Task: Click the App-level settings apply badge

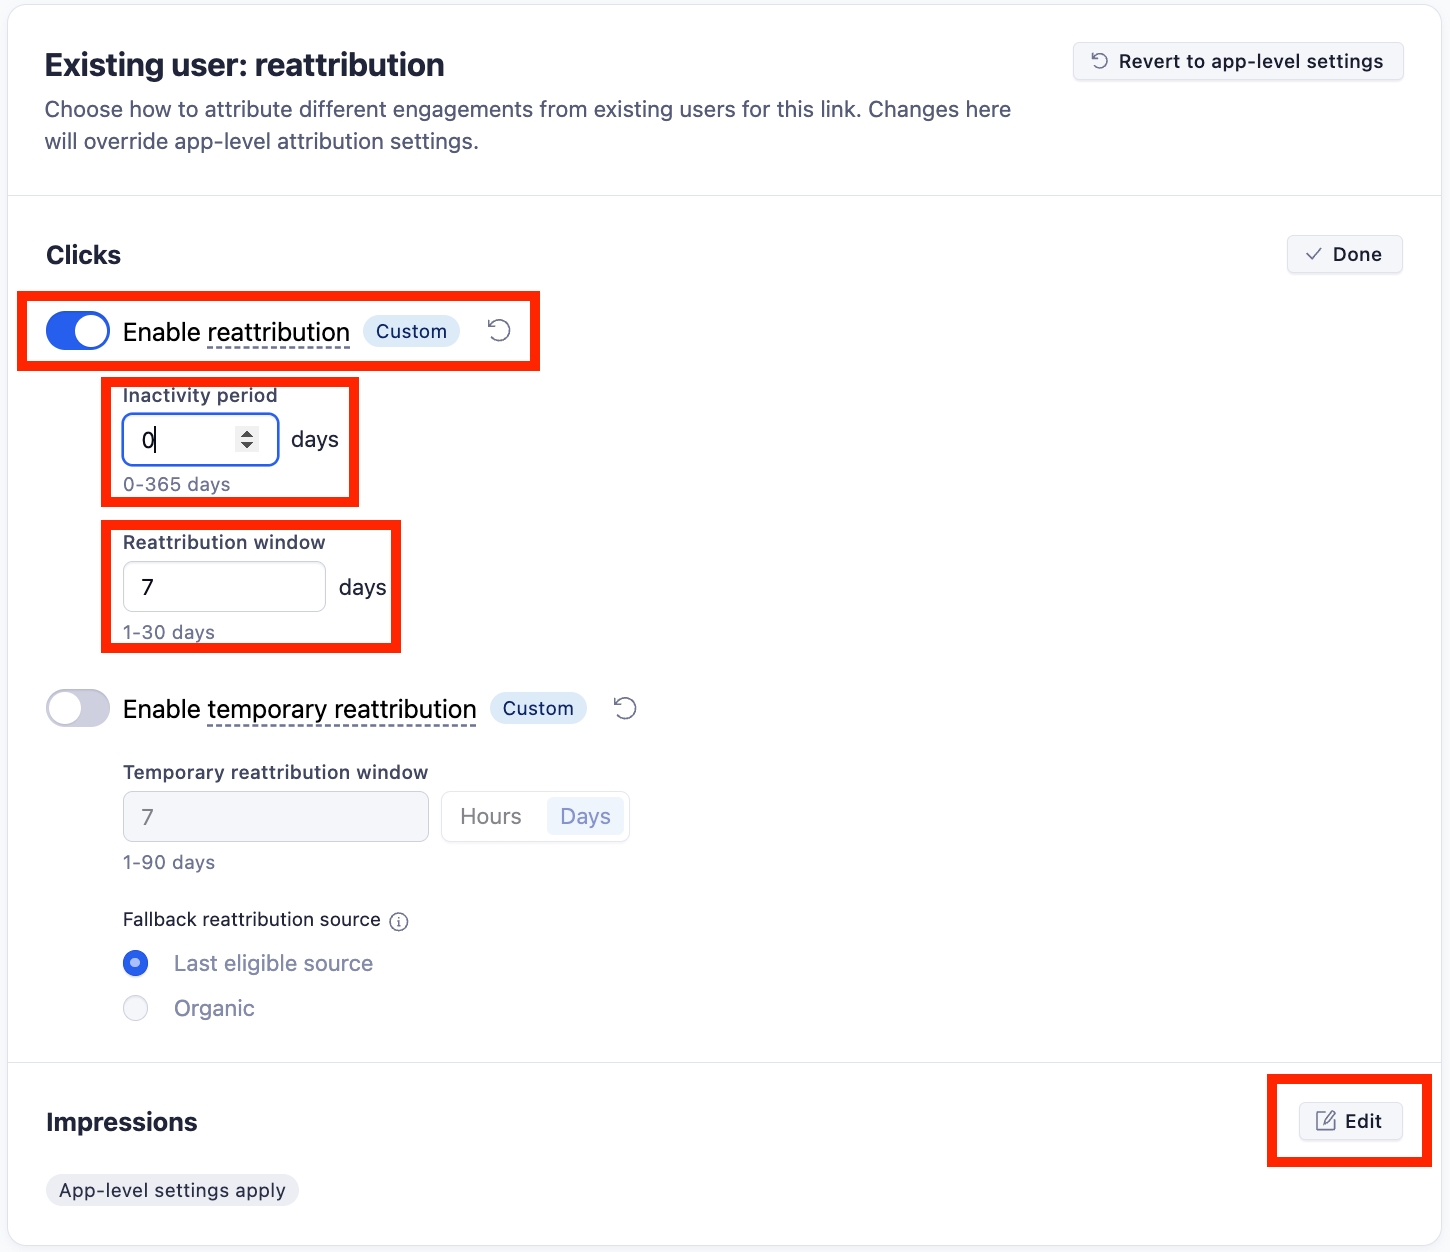Action: tap(172, 1190)
